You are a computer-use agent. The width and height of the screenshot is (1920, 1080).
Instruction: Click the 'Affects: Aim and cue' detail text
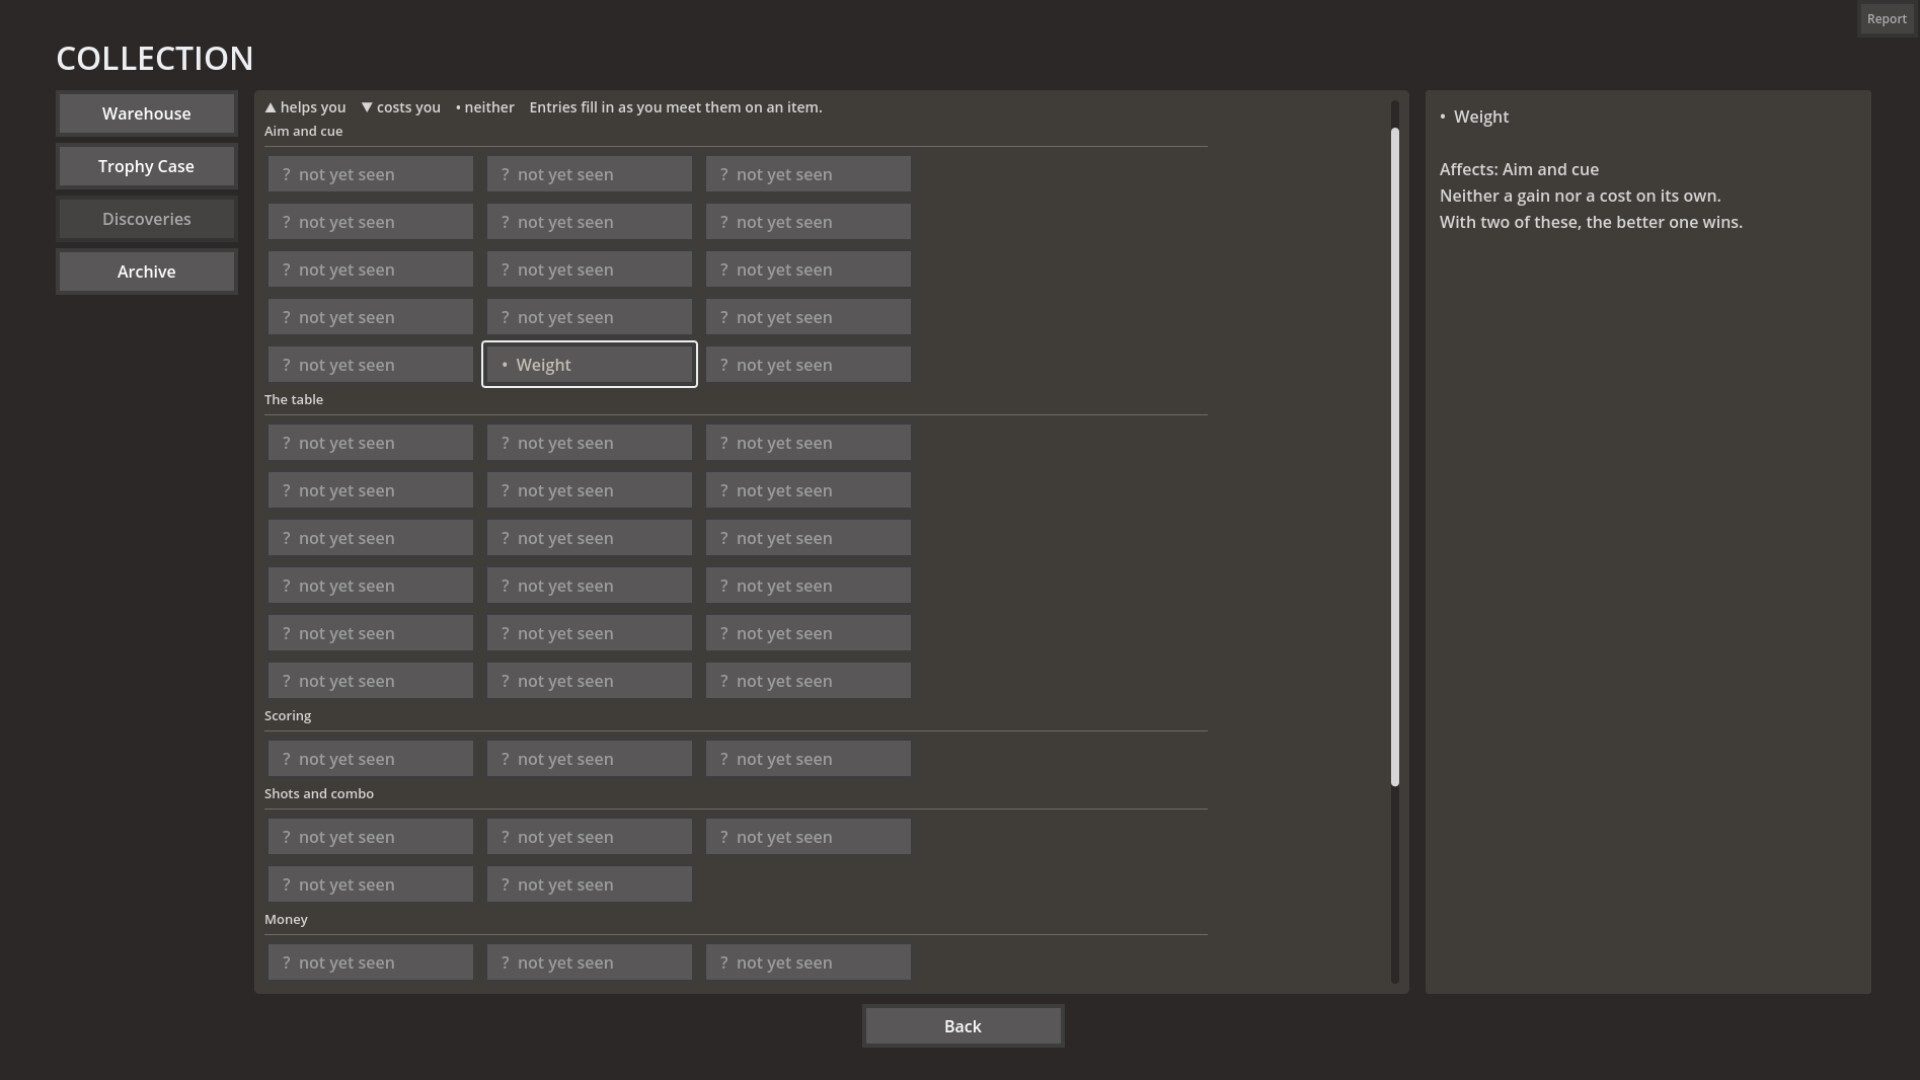point(1518,170)
